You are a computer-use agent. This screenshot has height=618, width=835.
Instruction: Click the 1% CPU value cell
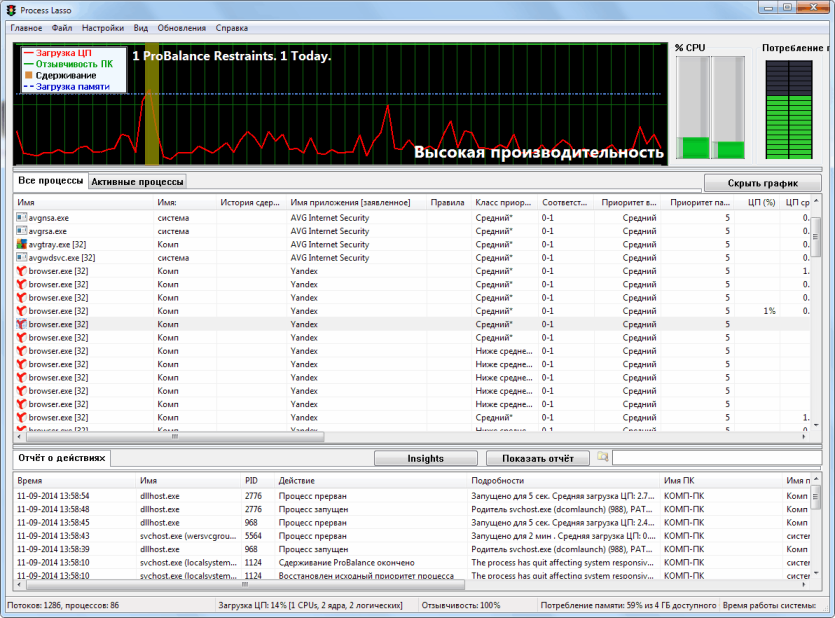coord(769,311)
